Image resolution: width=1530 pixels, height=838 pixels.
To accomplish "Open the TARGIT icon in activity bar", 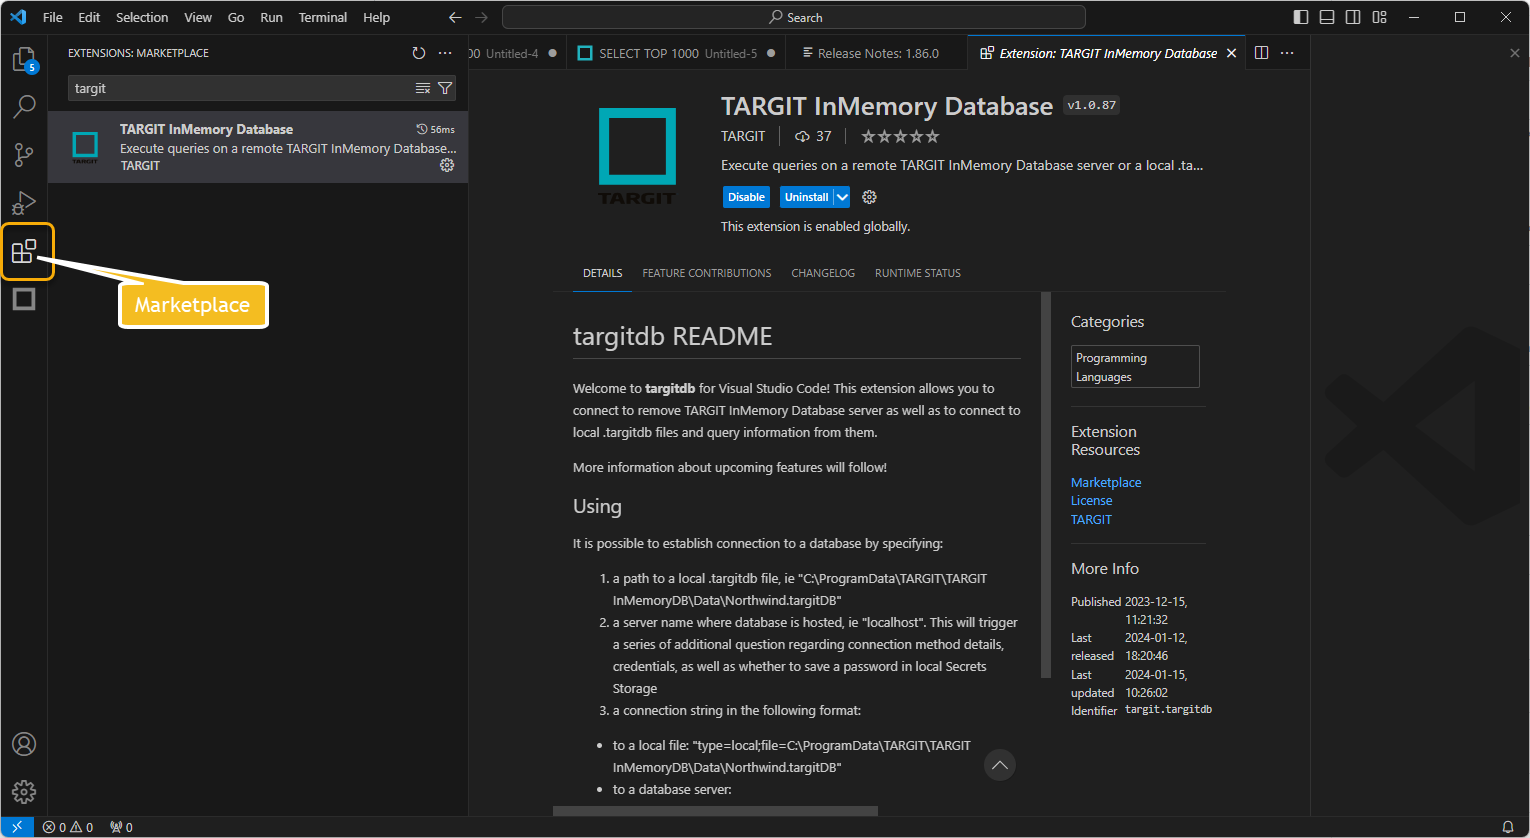I will point(24,299).
